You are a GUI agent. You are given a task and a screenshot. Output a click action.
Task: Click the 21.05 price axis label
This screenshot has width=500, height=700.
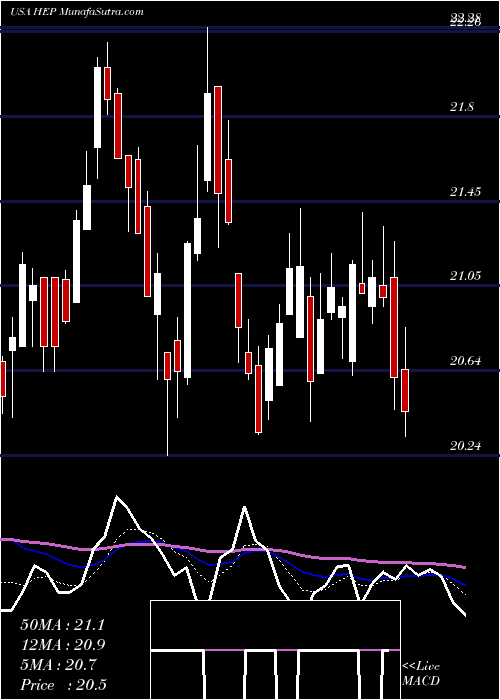click(x=466, y=276)
